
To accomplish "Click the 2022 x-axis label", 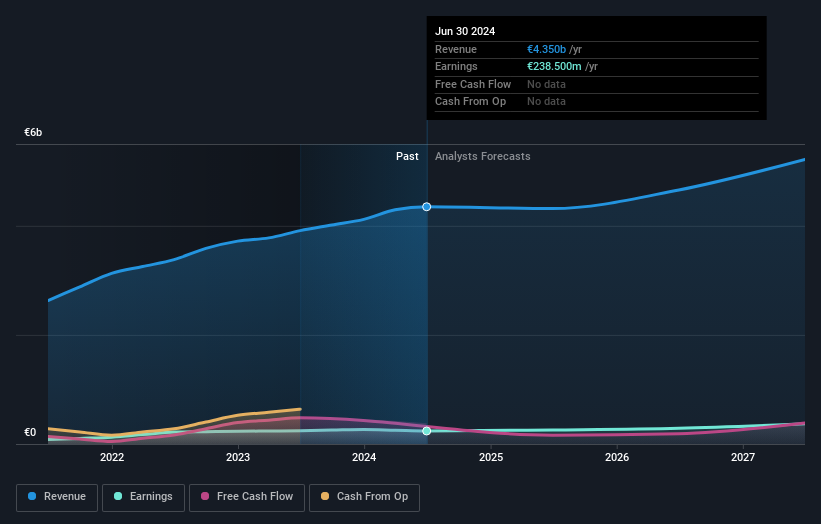I will coord(112,458).
